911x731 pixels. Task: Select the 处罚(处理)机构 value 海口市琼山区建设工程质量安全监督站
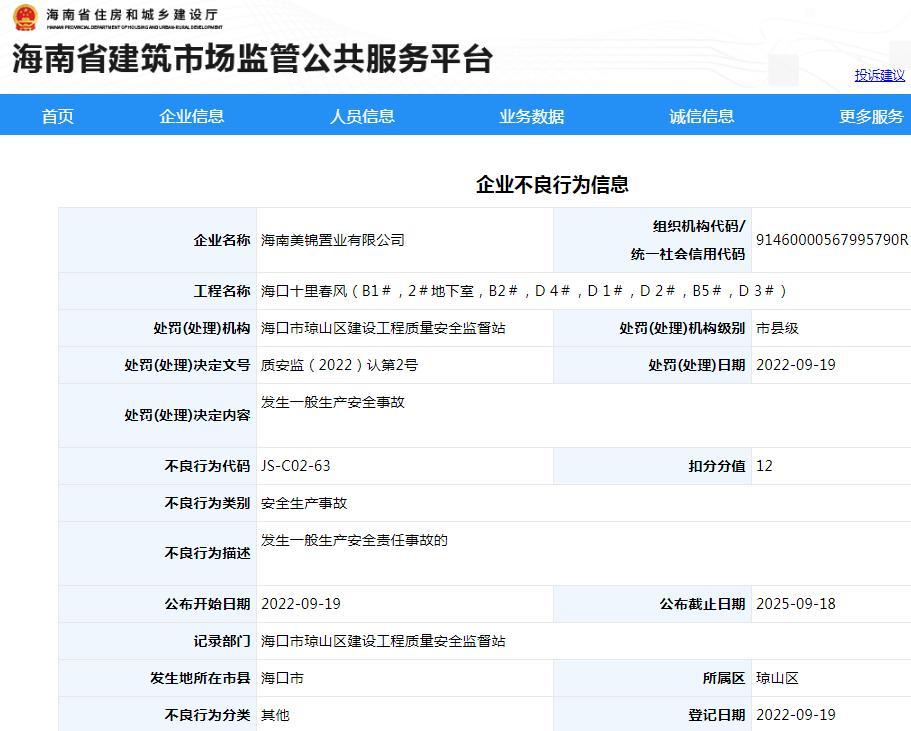pyautogui.click(x=383, y=328)
